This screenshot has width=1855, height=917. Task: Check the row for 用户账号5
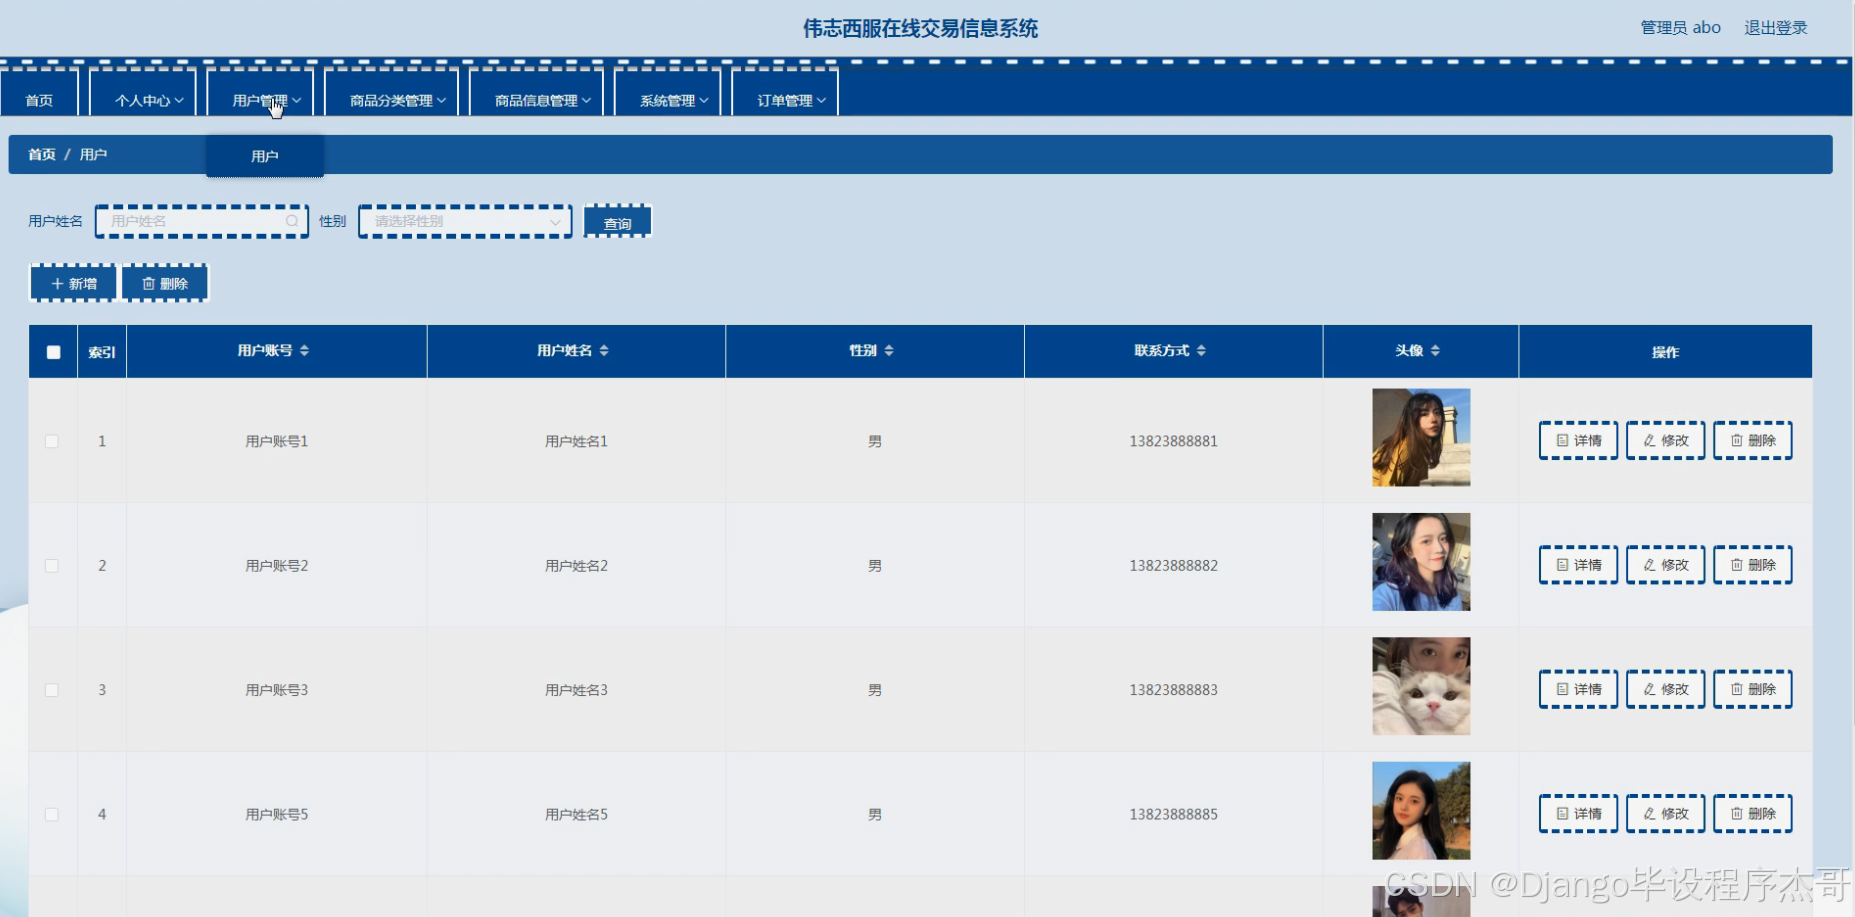coord(52,815)
